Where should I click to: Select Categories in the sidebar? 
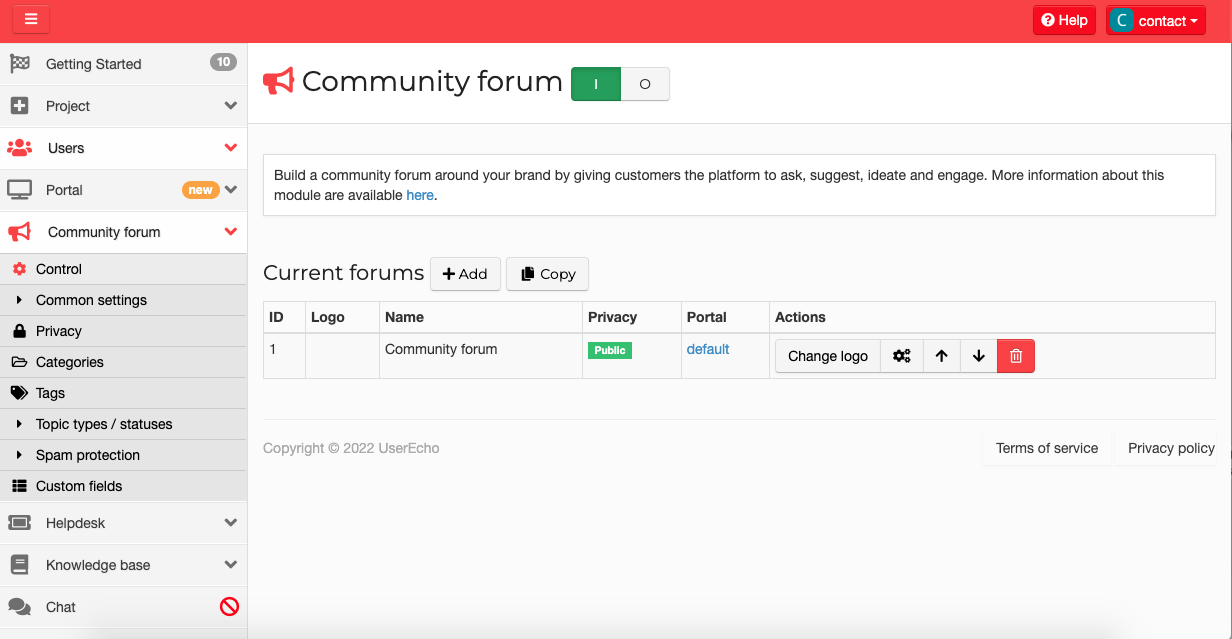click(x=123, y=362)
